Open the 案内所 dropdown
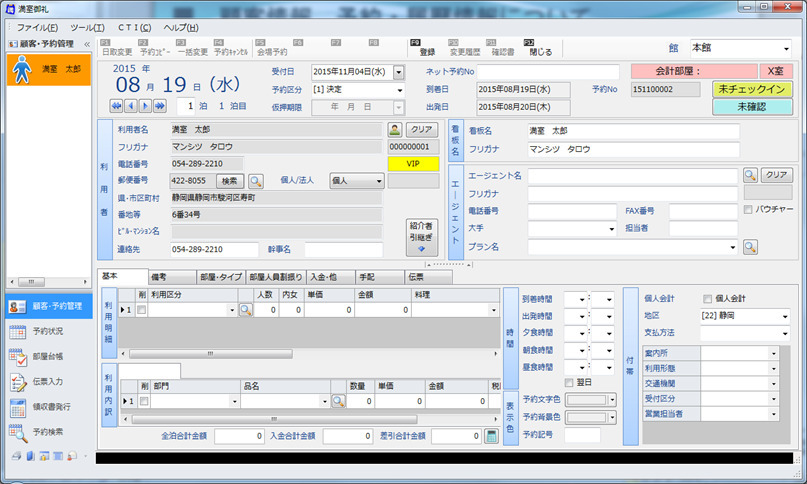The width and height of the screenshot is (807, 484). coord(773,354)
